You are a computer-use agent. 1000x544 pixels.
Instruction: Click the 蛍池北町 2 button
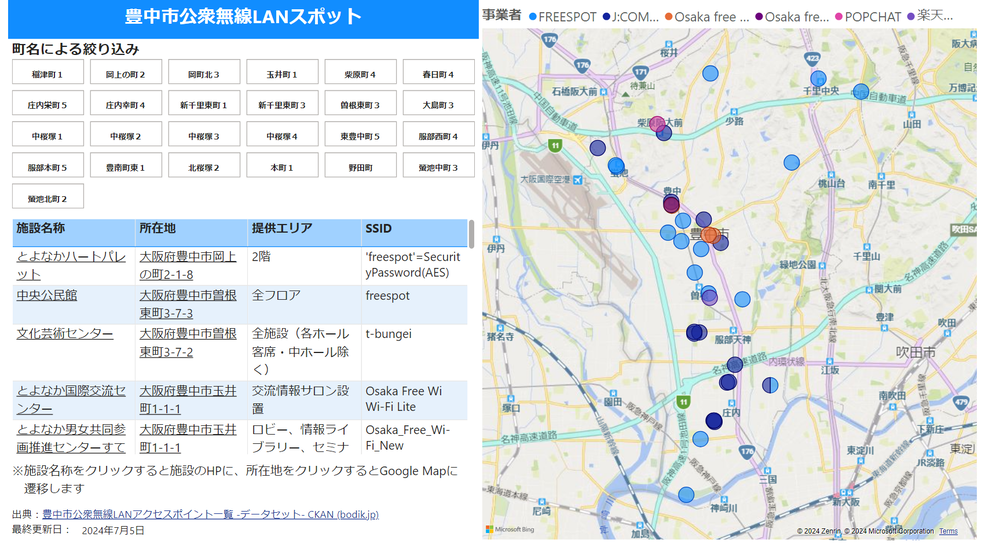coord(48,197)
